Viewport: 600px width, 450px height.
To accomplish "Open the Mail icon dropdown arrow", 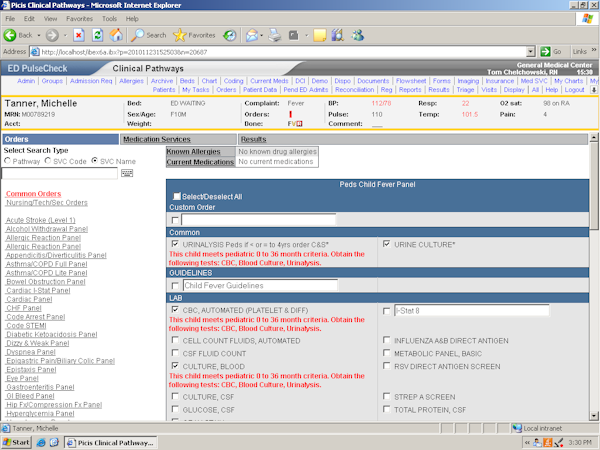I will pyautogui.click(x=261, y=35).
